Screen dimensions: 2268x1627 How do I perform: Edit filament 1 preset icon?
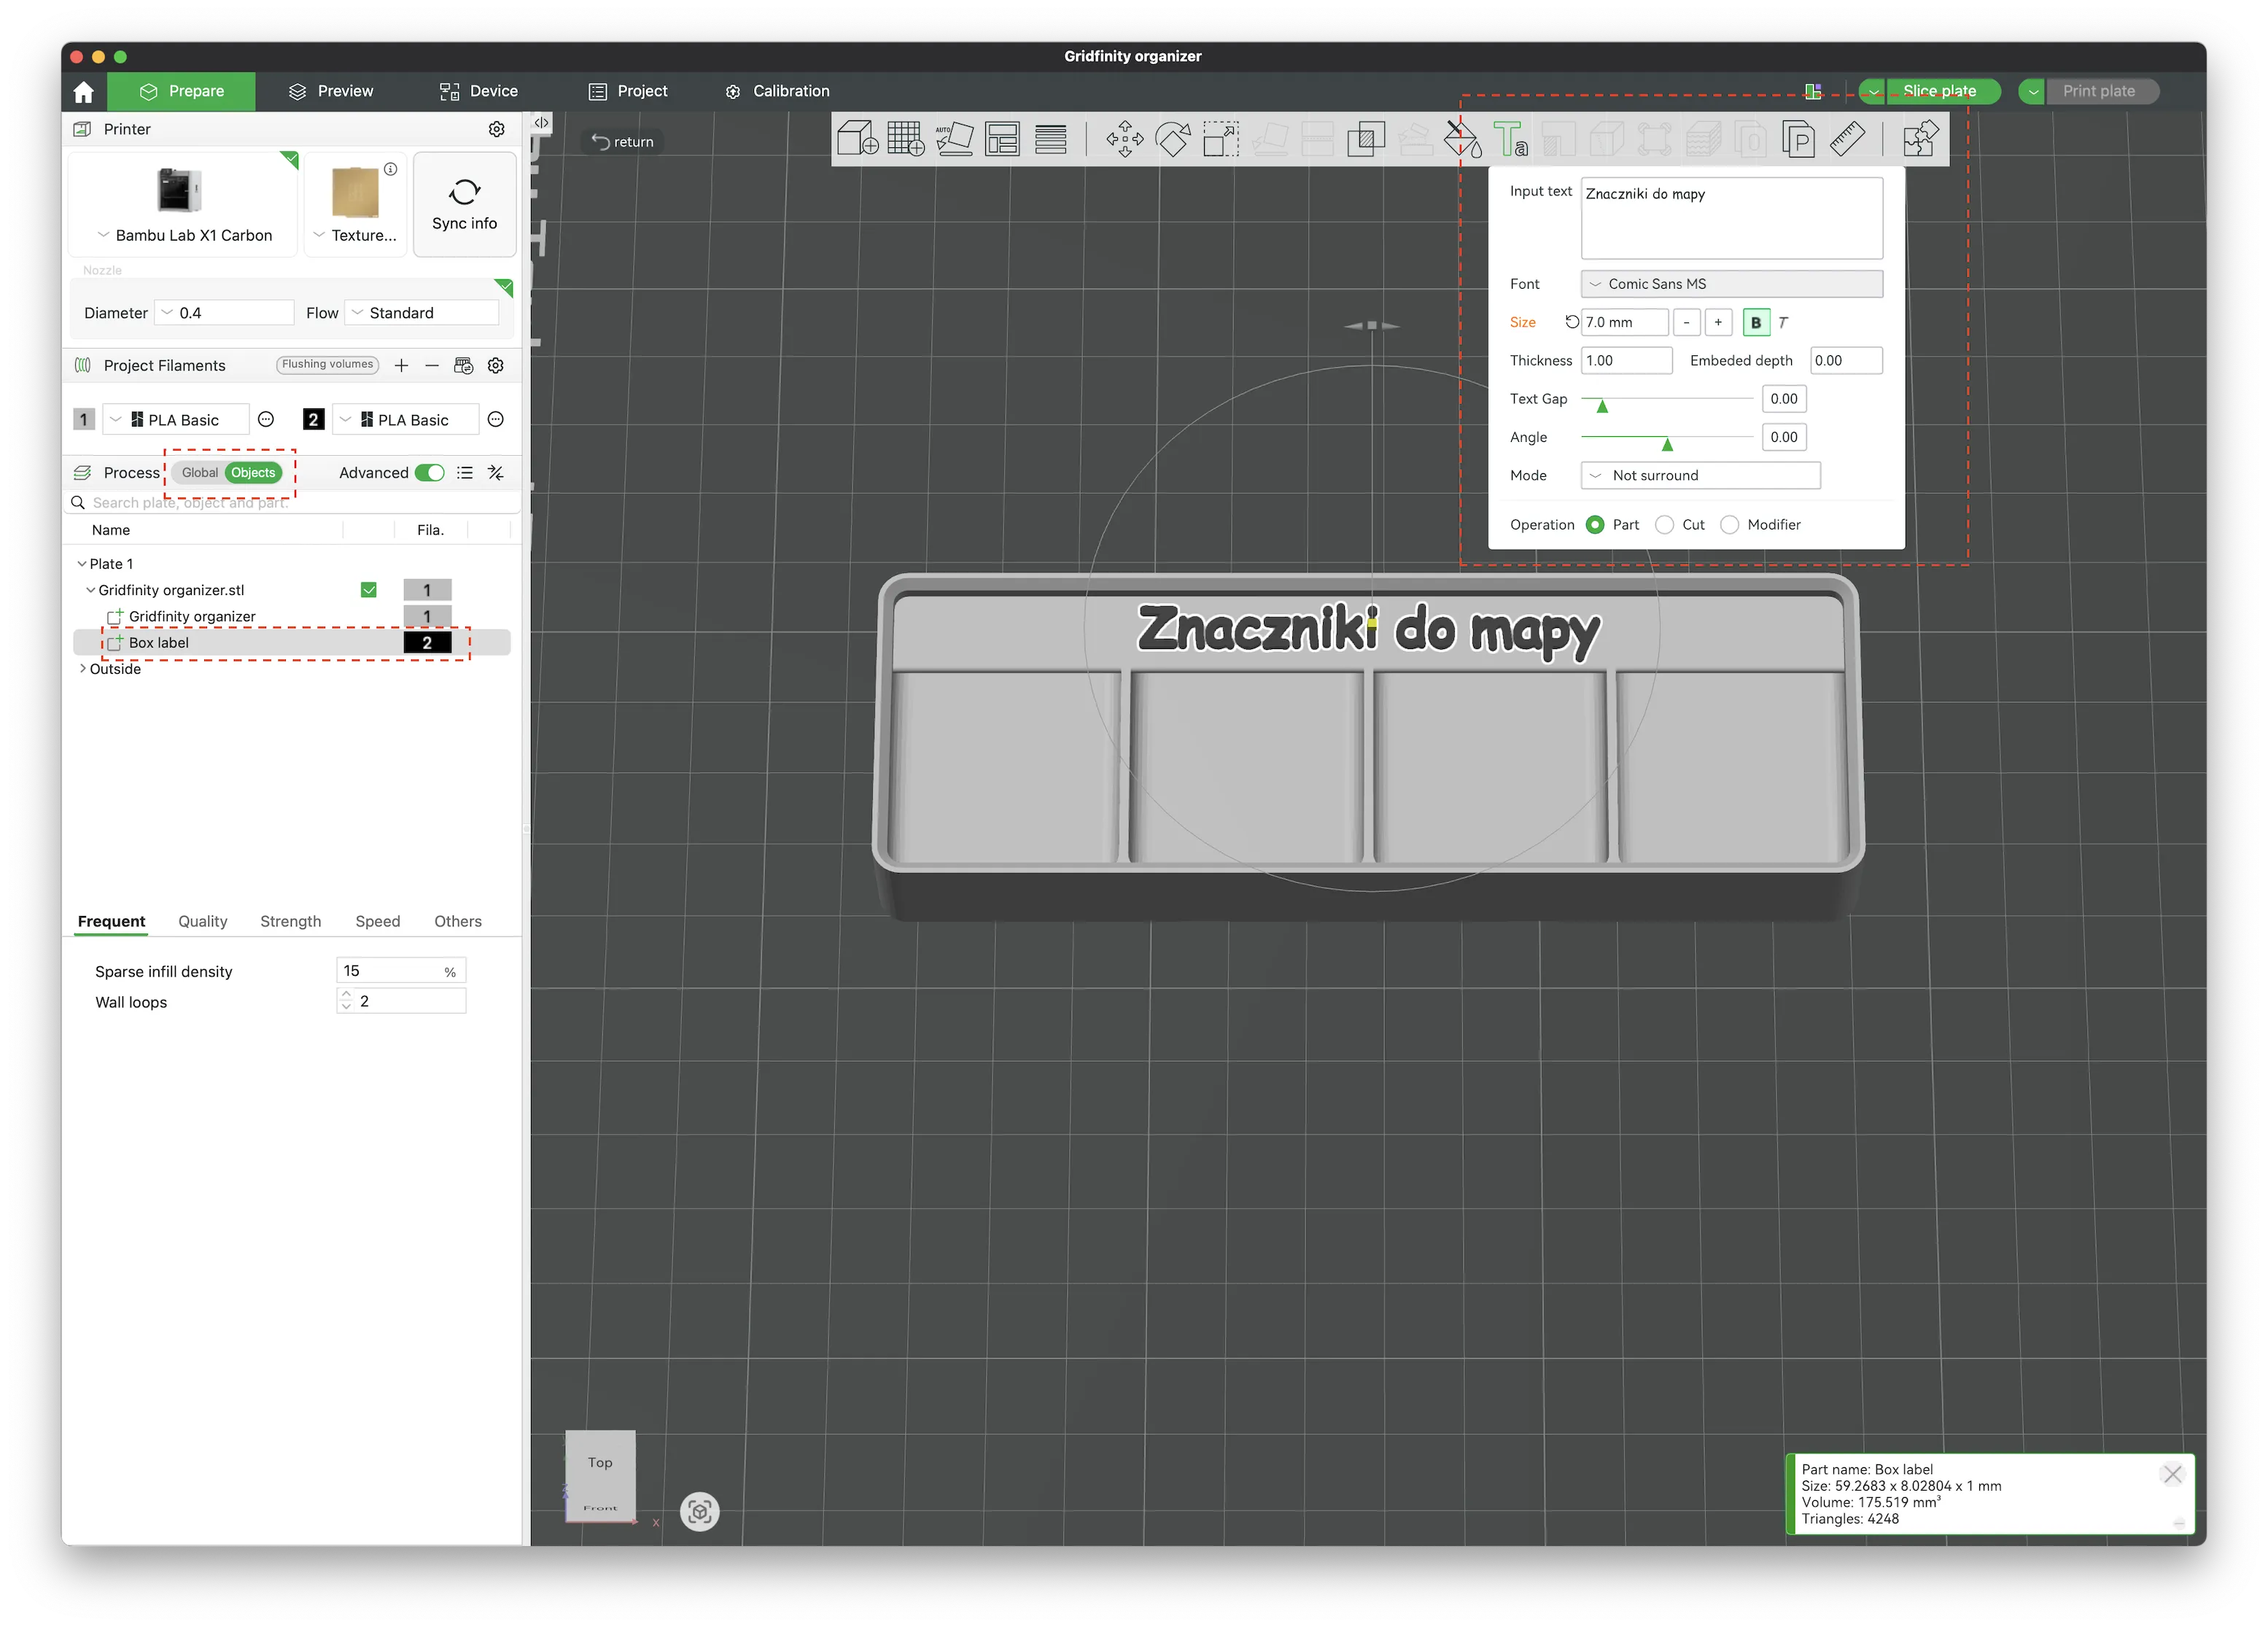[266, 420]
